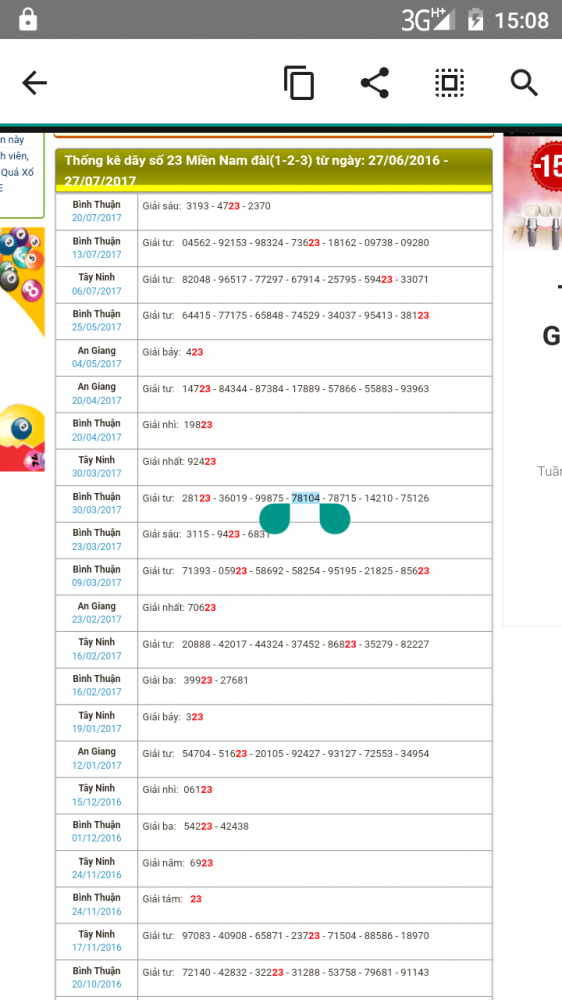
Task: Open An Giang date link 20/04/2017
Action: pos(96,401)
